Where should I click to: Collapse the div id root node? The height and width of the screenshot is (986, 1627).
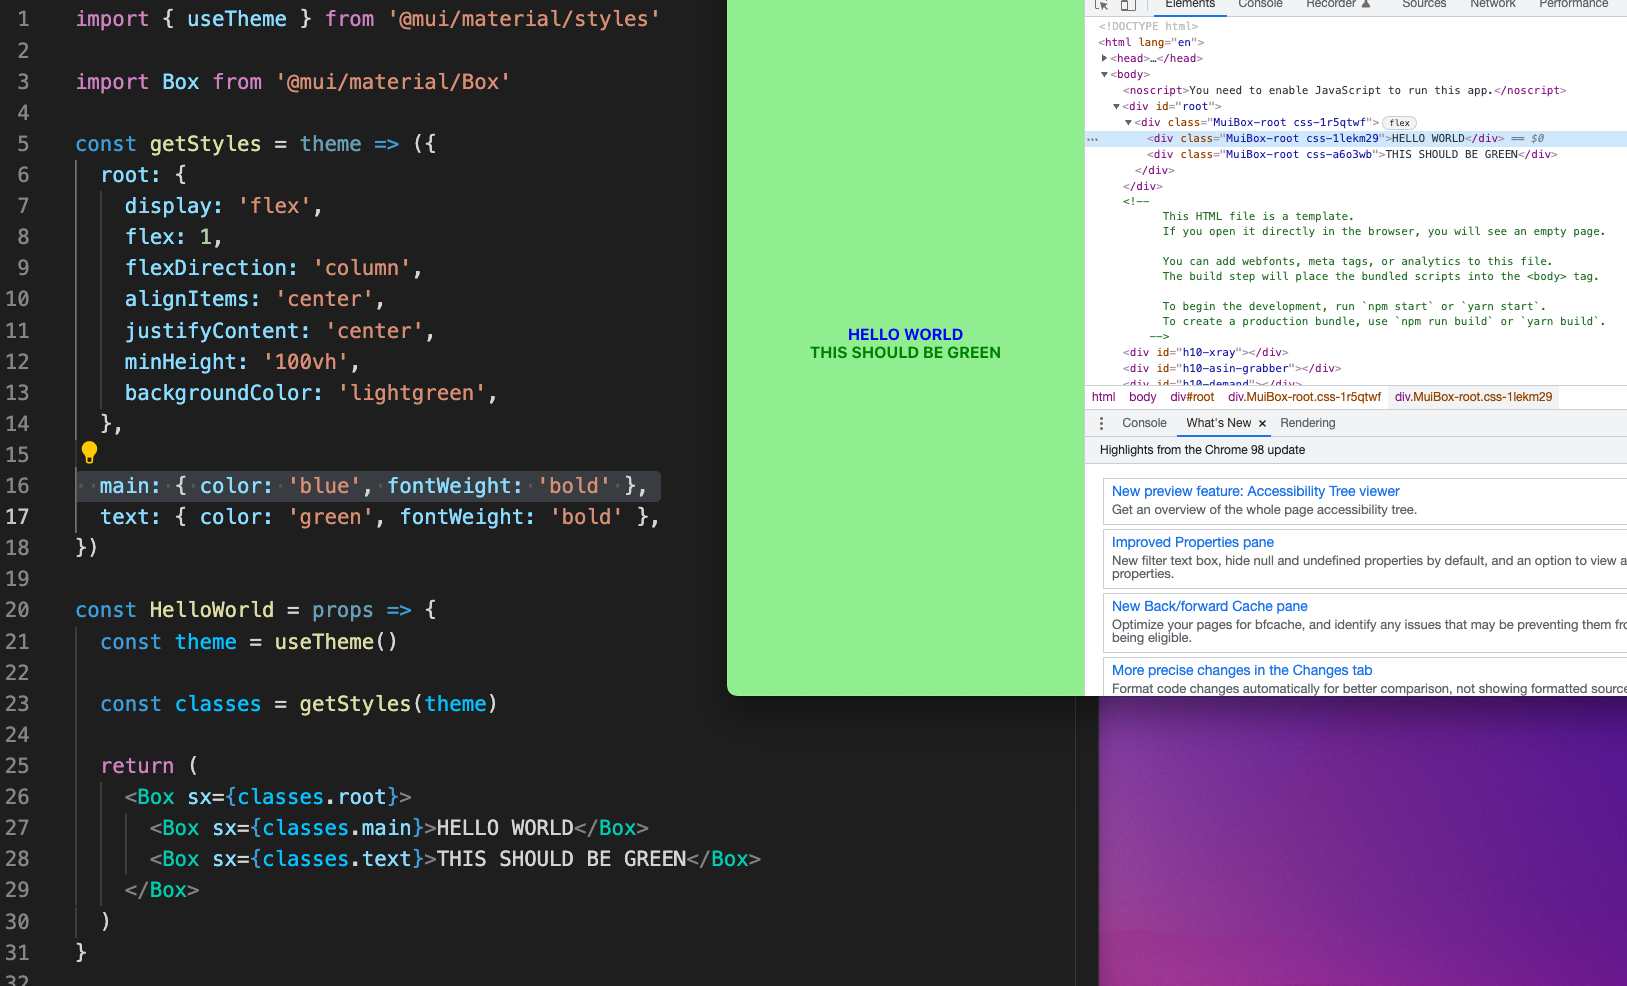(1116, 106)
